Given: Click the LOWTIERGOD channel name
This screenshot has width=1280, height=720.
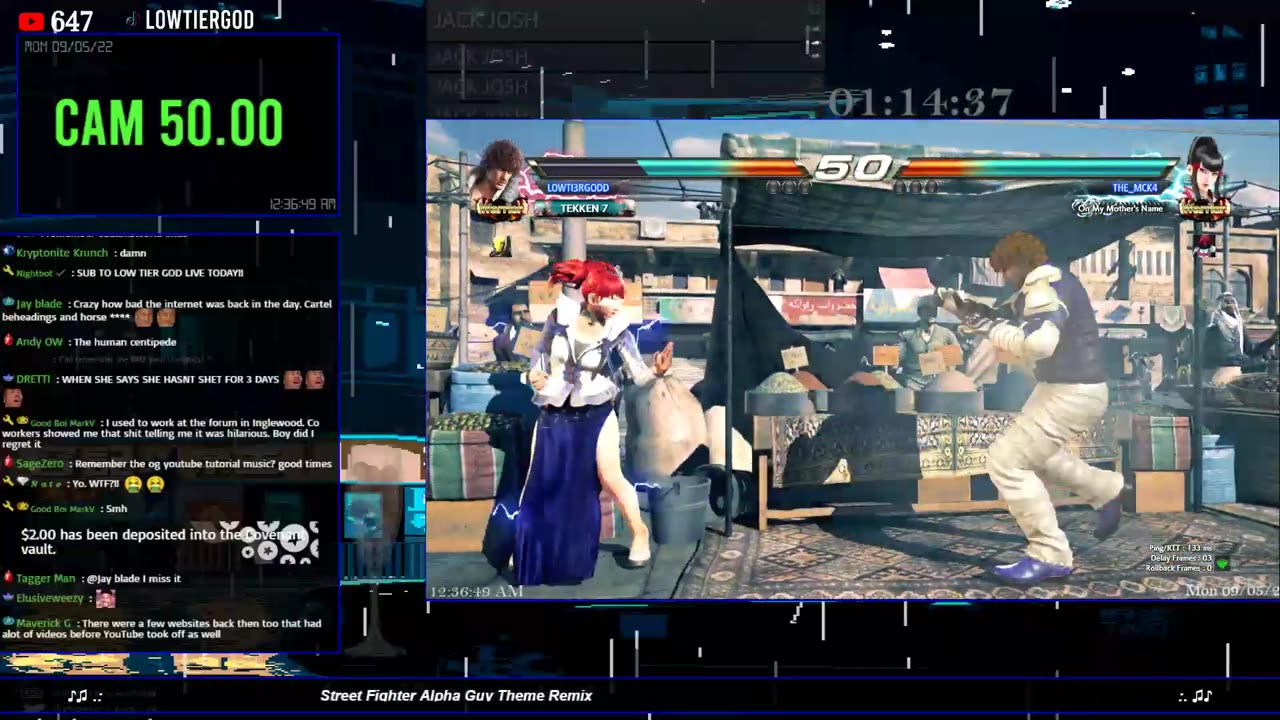Looking at the screenshot, I should (x=200, y=20).
